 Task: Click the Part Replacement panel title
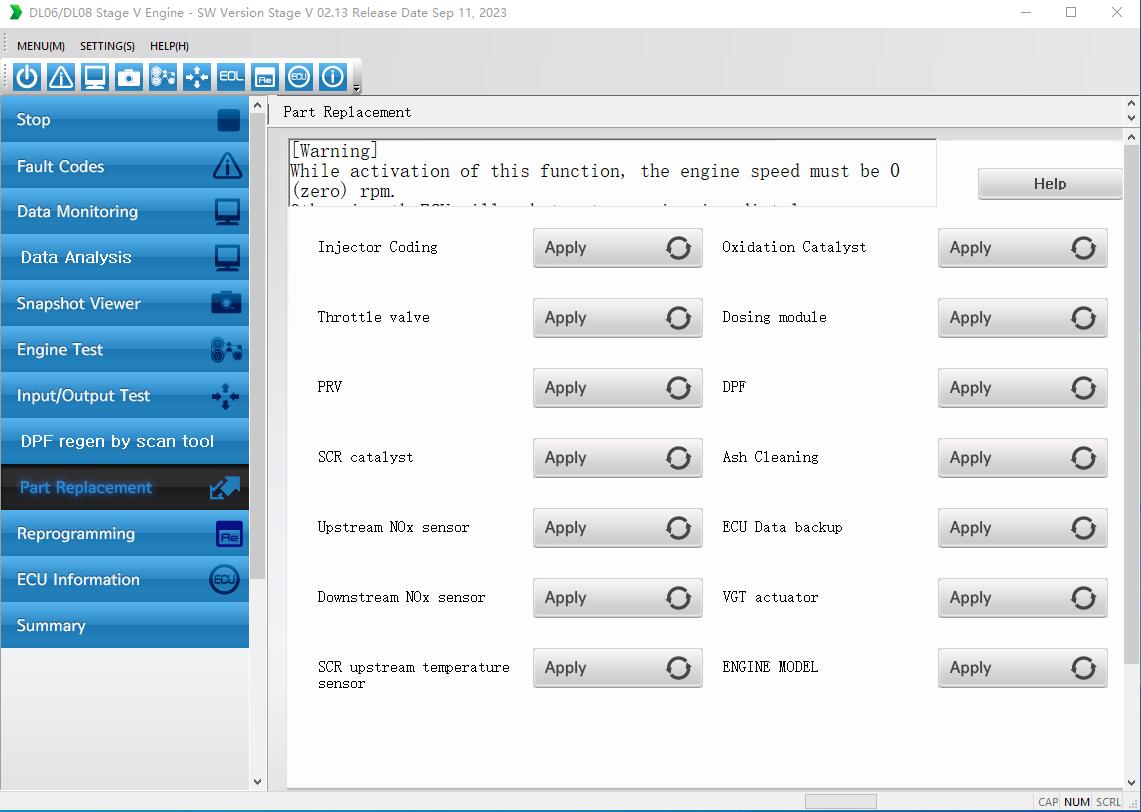tap(347, 112)
